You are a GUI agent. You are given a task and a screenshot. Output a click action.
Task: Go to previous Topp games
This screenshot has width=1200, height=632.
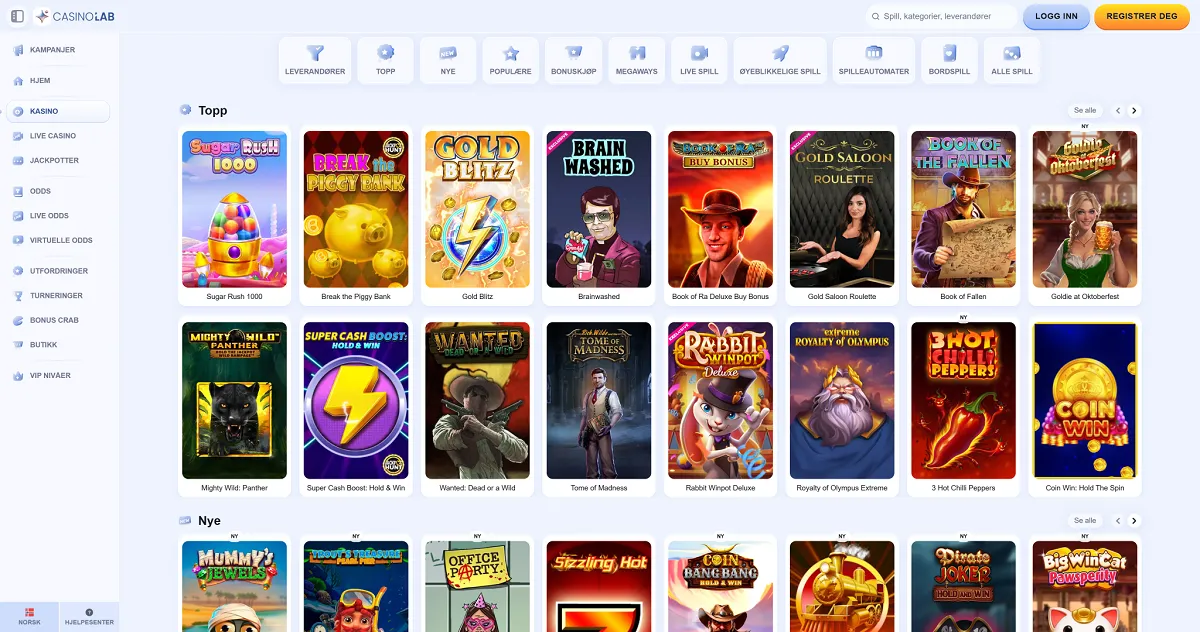pos(1119,111)
